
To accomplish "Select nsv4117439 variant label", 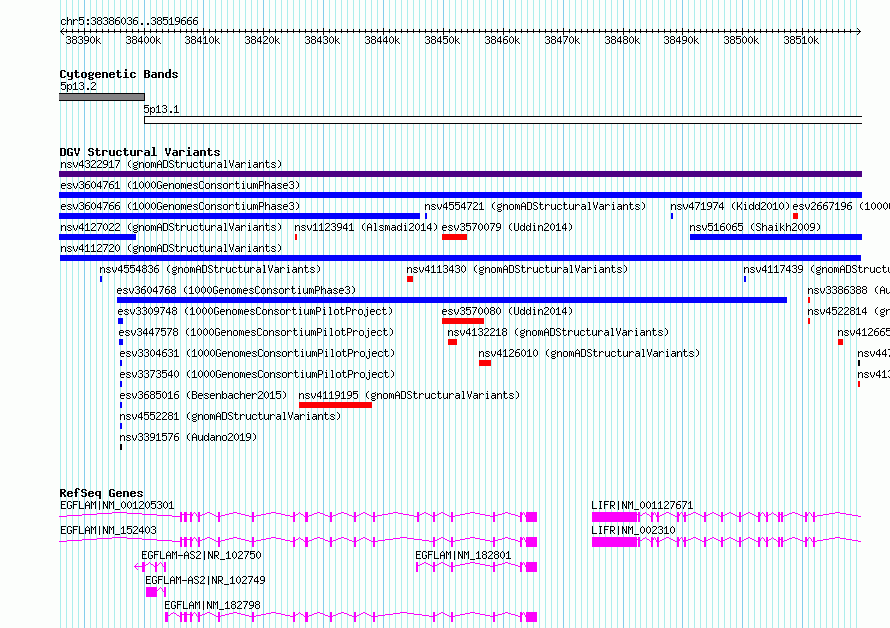I will click(x=816, y=270).
